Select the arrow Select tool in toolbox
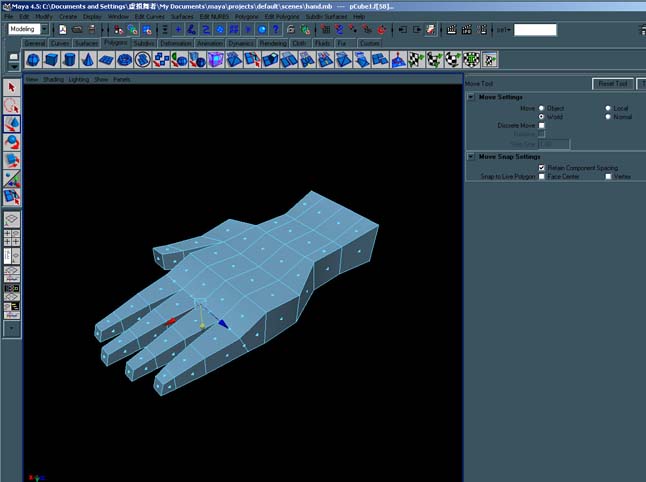646x482 pixels. point(12,87)
